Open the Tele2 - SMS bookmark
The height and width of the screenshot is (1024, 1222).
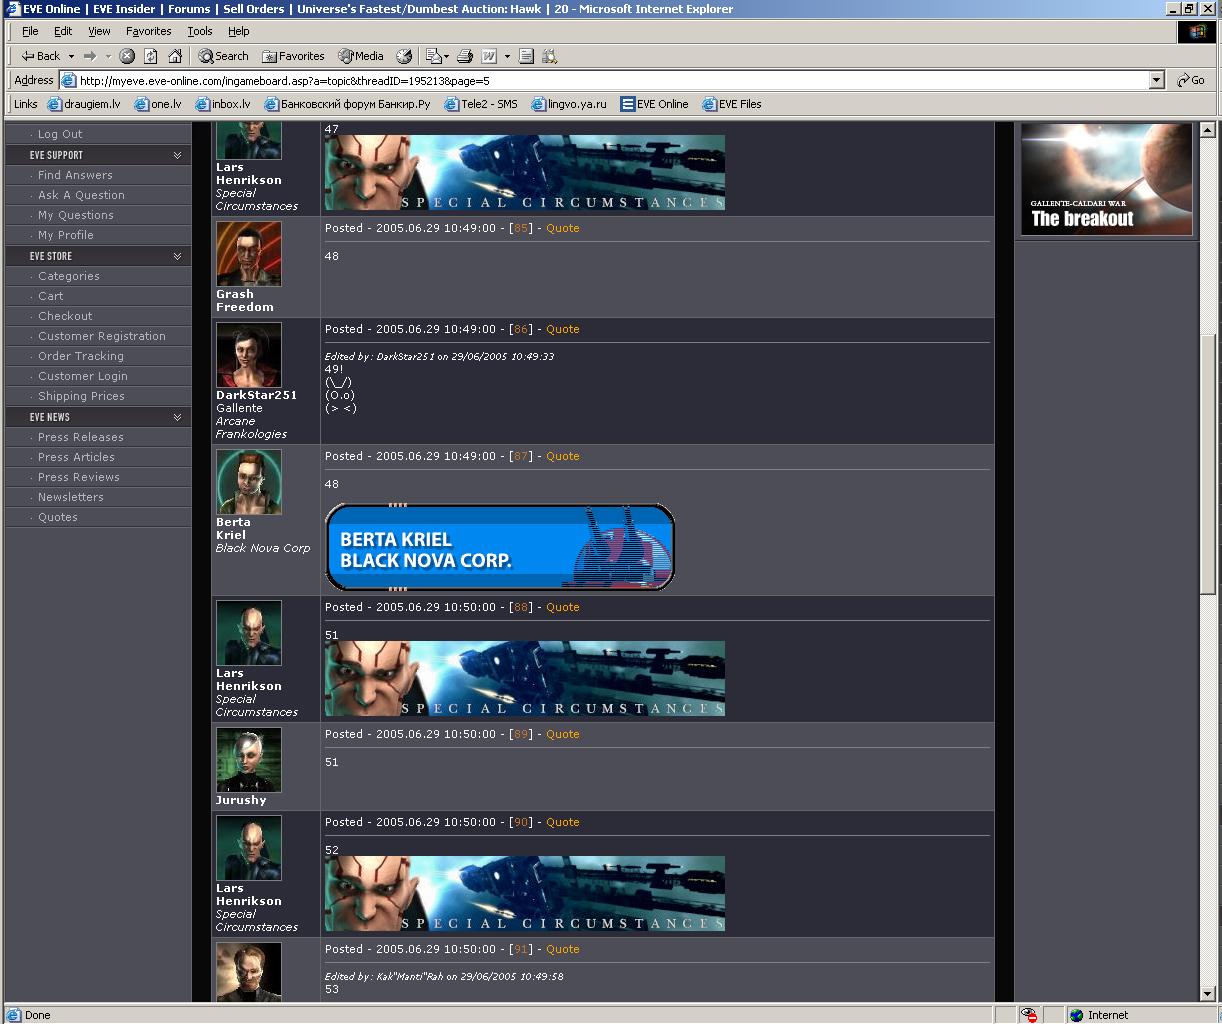coord(481,104)
